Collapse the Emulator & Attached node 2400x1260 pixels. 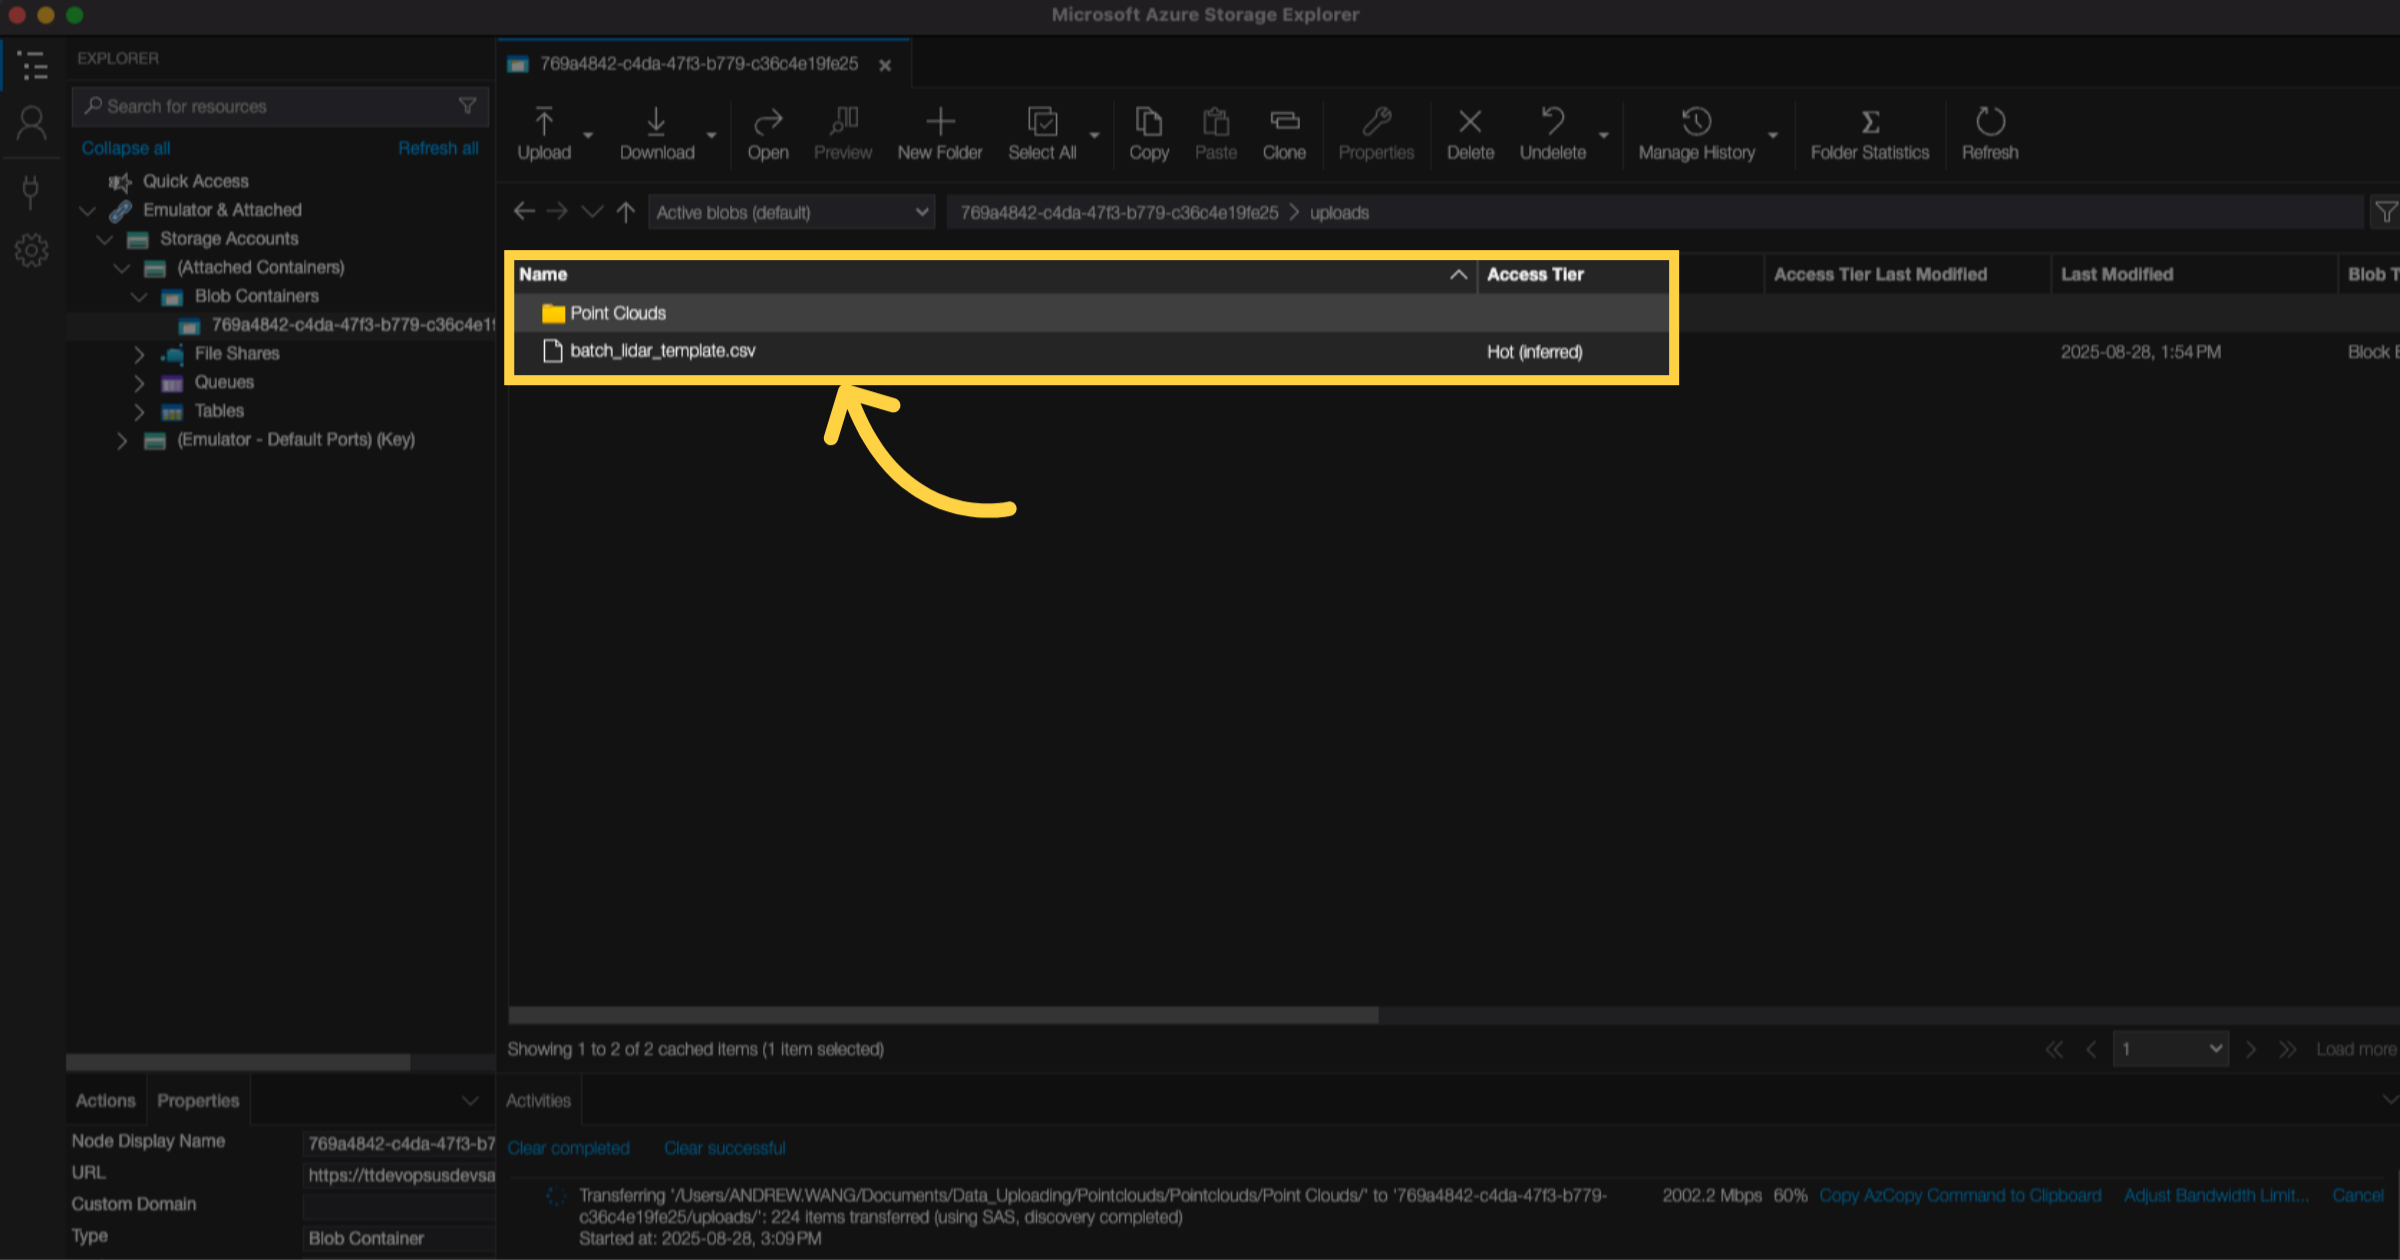pos(87,211)
